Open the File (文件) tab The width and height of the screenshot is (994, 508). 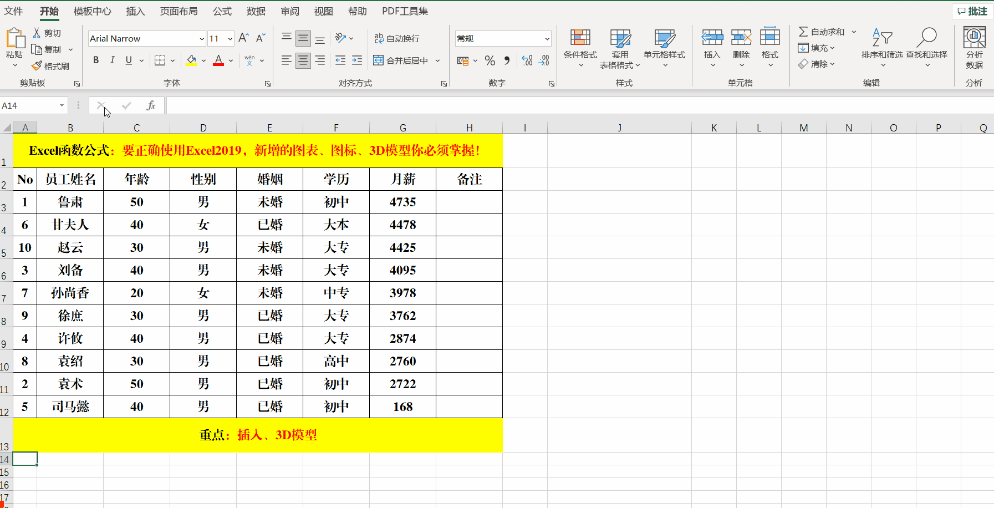pos(13,11)
